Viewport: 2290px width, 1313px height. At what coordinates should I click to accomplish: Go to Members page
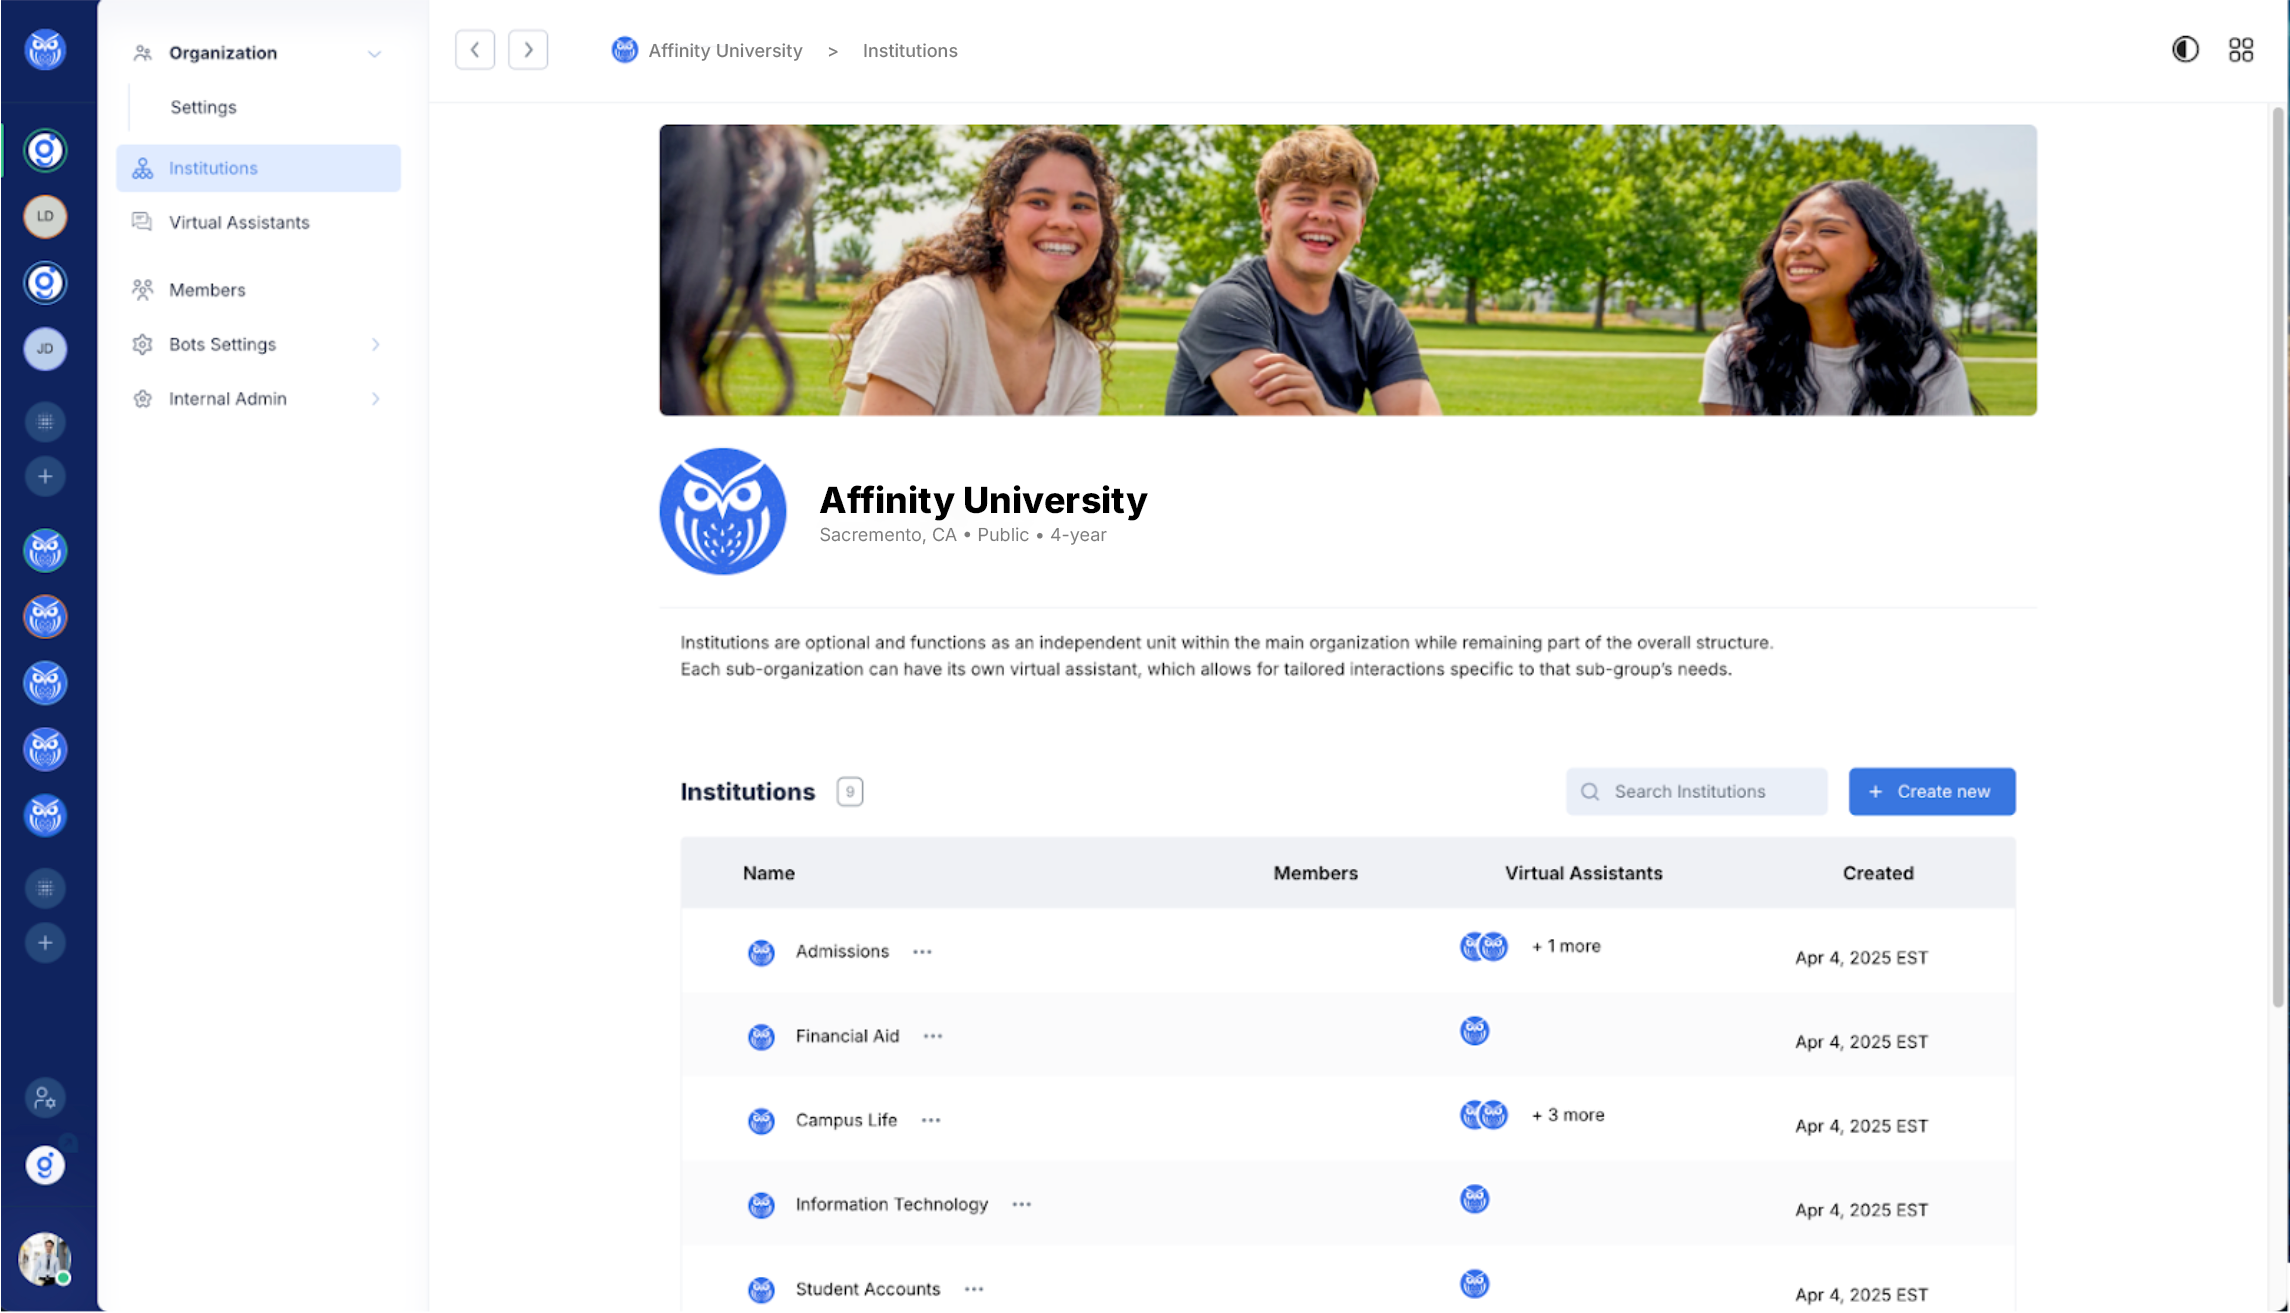tap(207, 290)
